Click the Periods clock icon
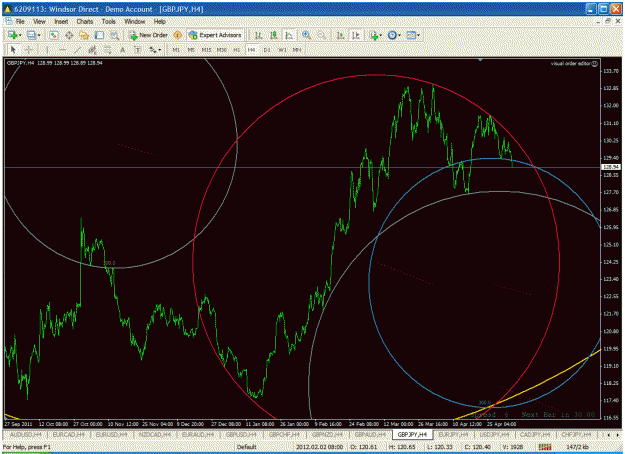625x454 pixels. [392, 35]
